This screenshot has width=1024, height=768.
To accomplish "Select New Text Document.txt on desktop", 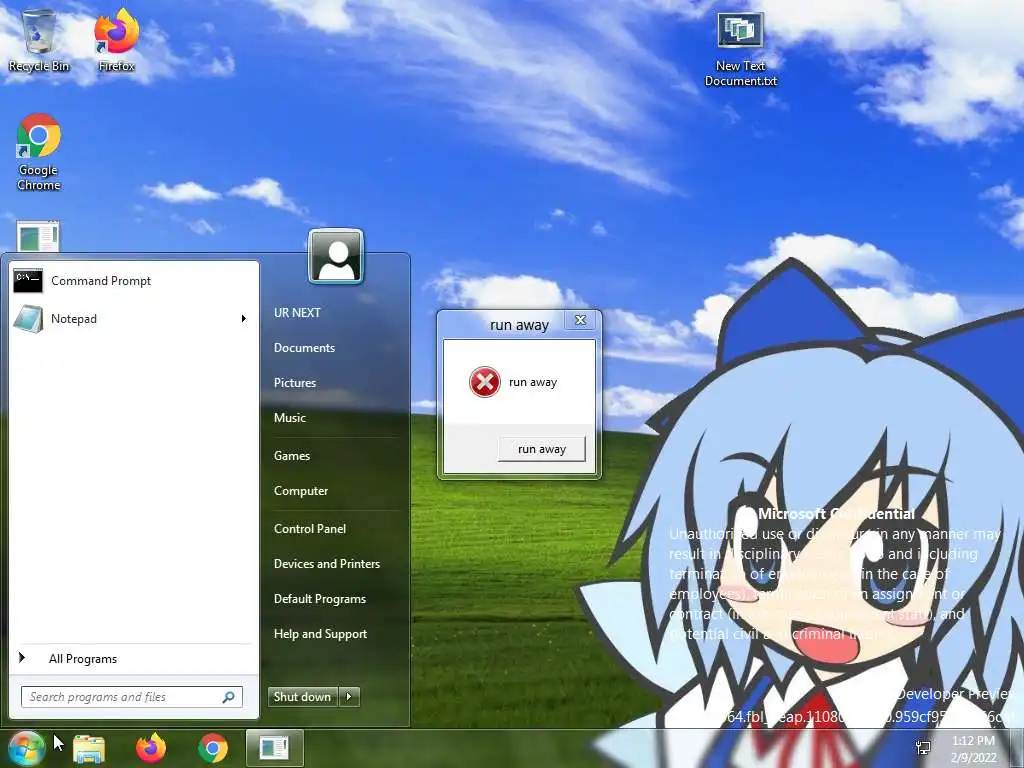I will pos(741,50).
